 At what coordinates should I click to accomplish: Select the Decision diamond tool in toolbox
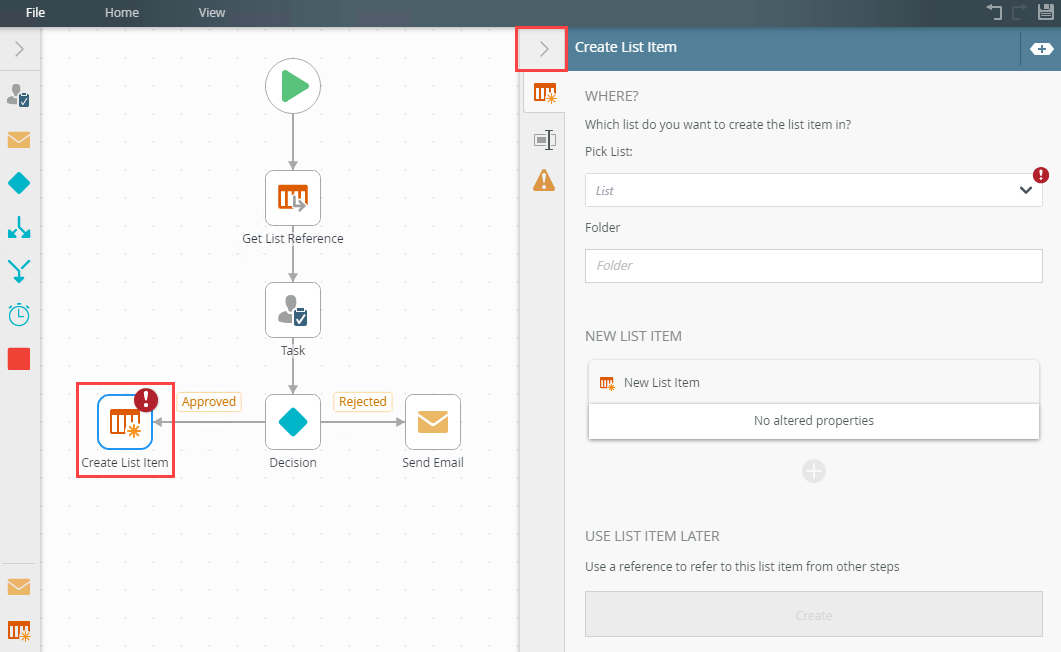click(19, 183)
